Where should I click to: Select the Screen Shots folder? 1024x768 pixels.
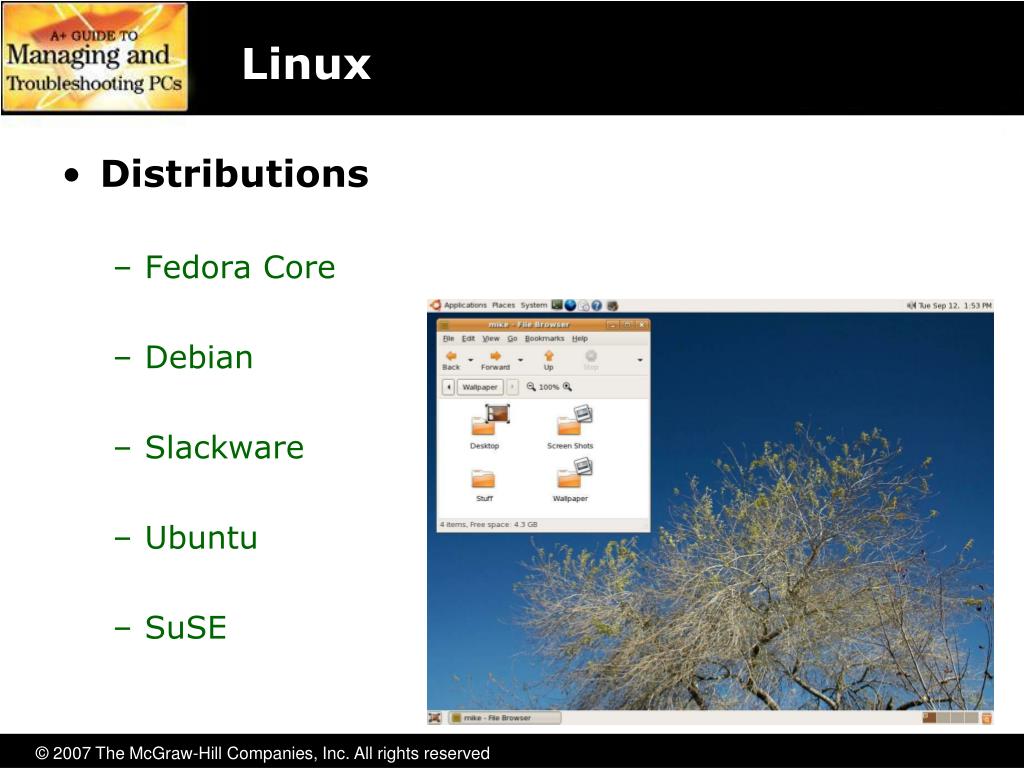point(570,427)
